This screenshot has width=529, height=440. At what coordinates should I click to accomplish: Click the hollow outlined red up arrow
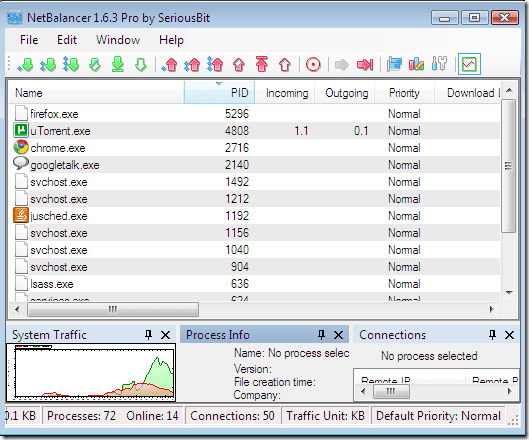285,64
